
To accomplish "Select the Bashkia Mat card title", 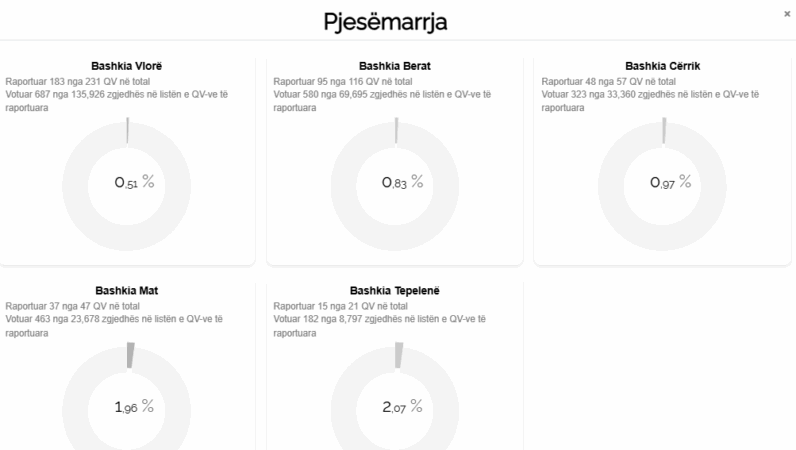I will click(127, 291).
